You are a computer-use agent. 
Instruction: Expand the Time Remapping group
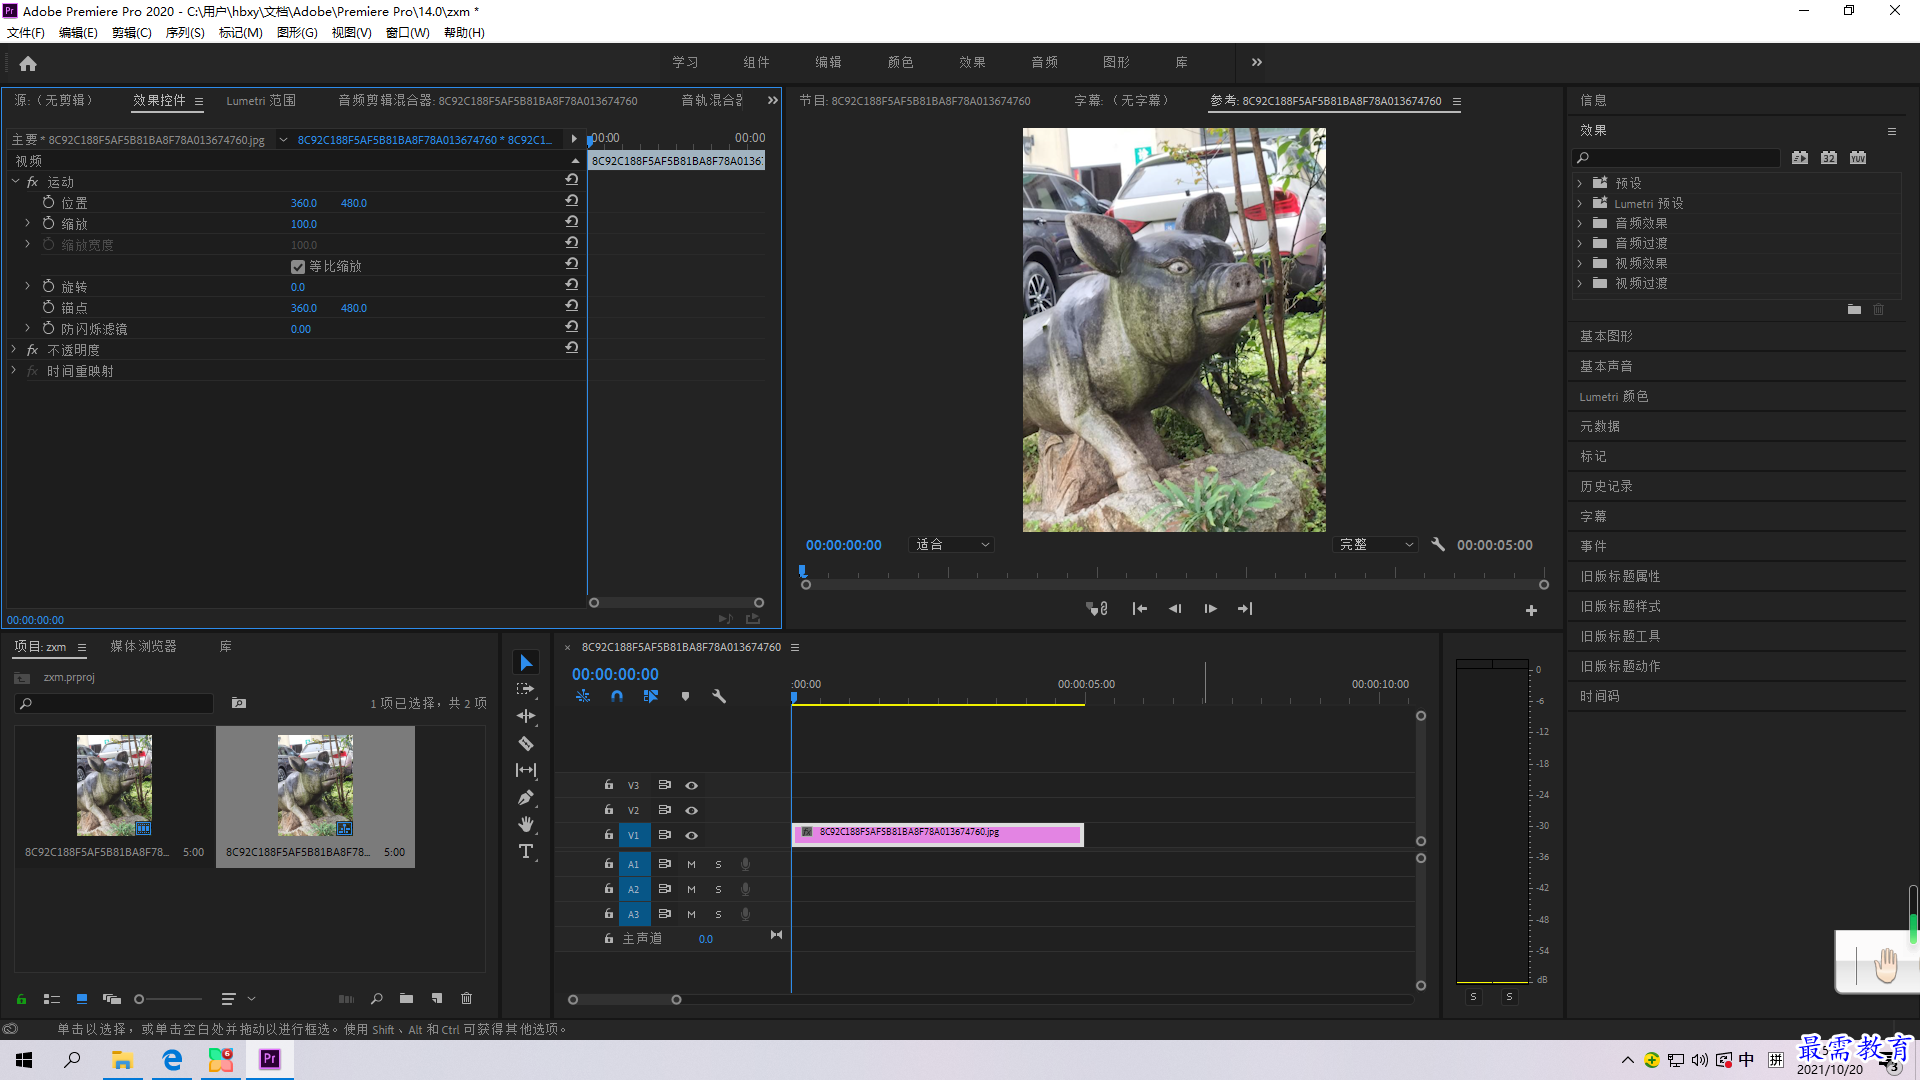click(x=14, y=370)
